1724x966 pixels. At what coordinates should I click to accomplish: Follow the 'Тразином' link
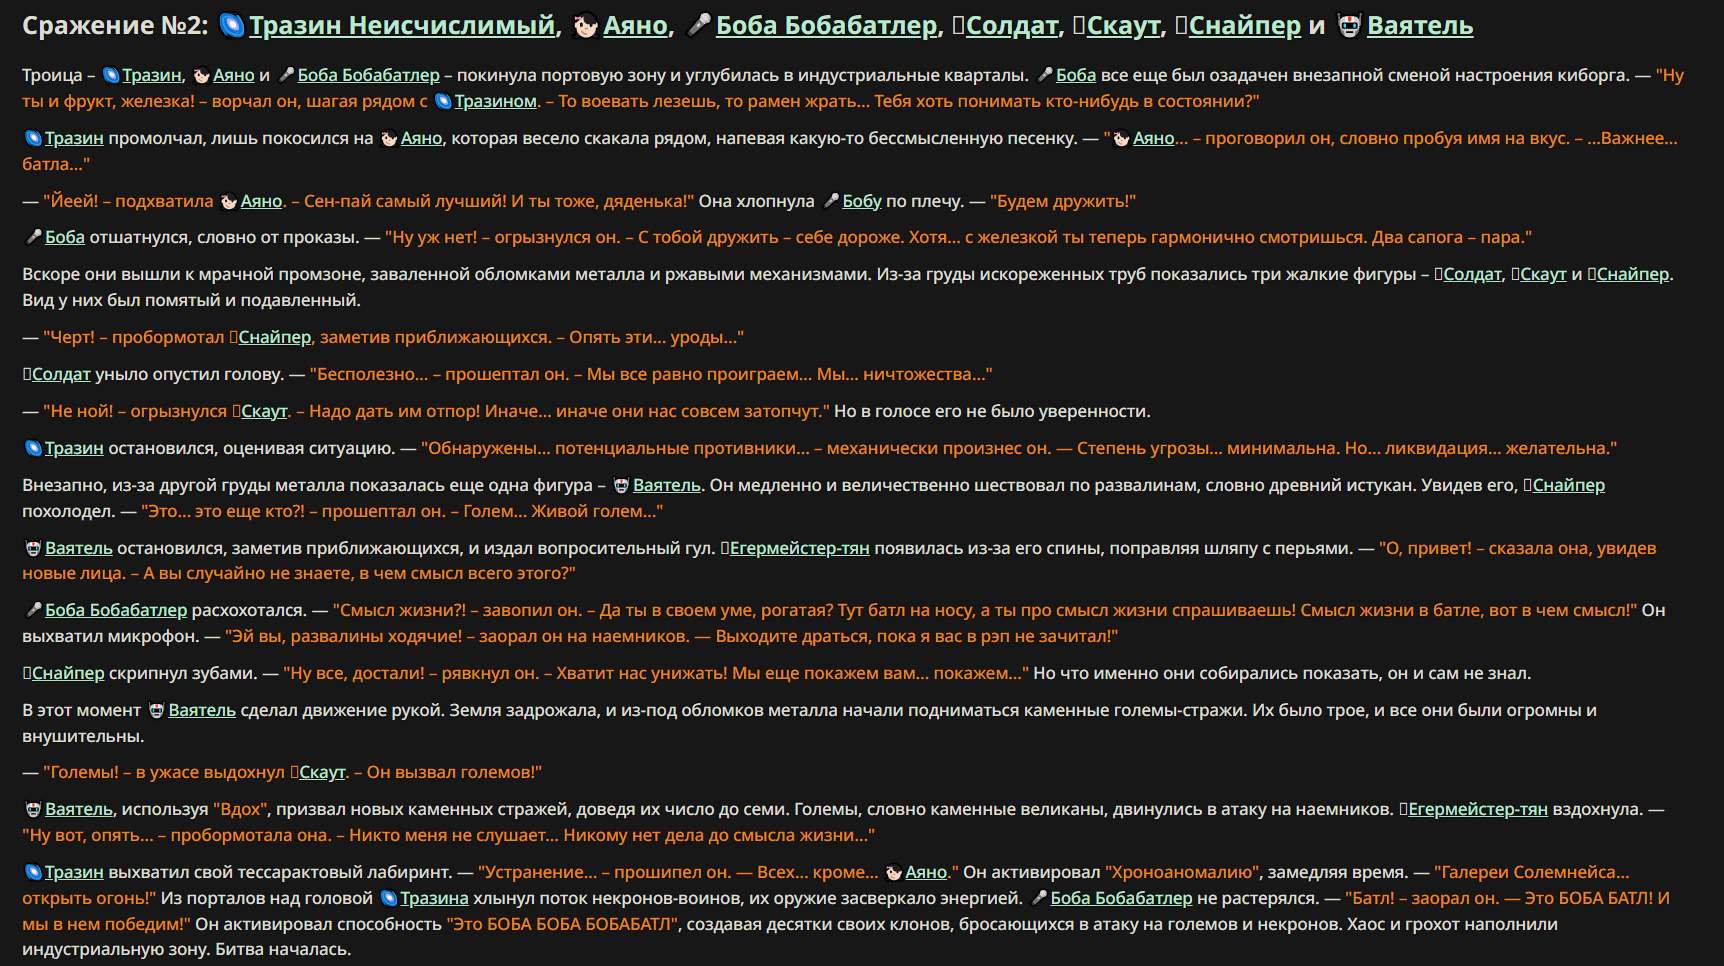point(495,101)
